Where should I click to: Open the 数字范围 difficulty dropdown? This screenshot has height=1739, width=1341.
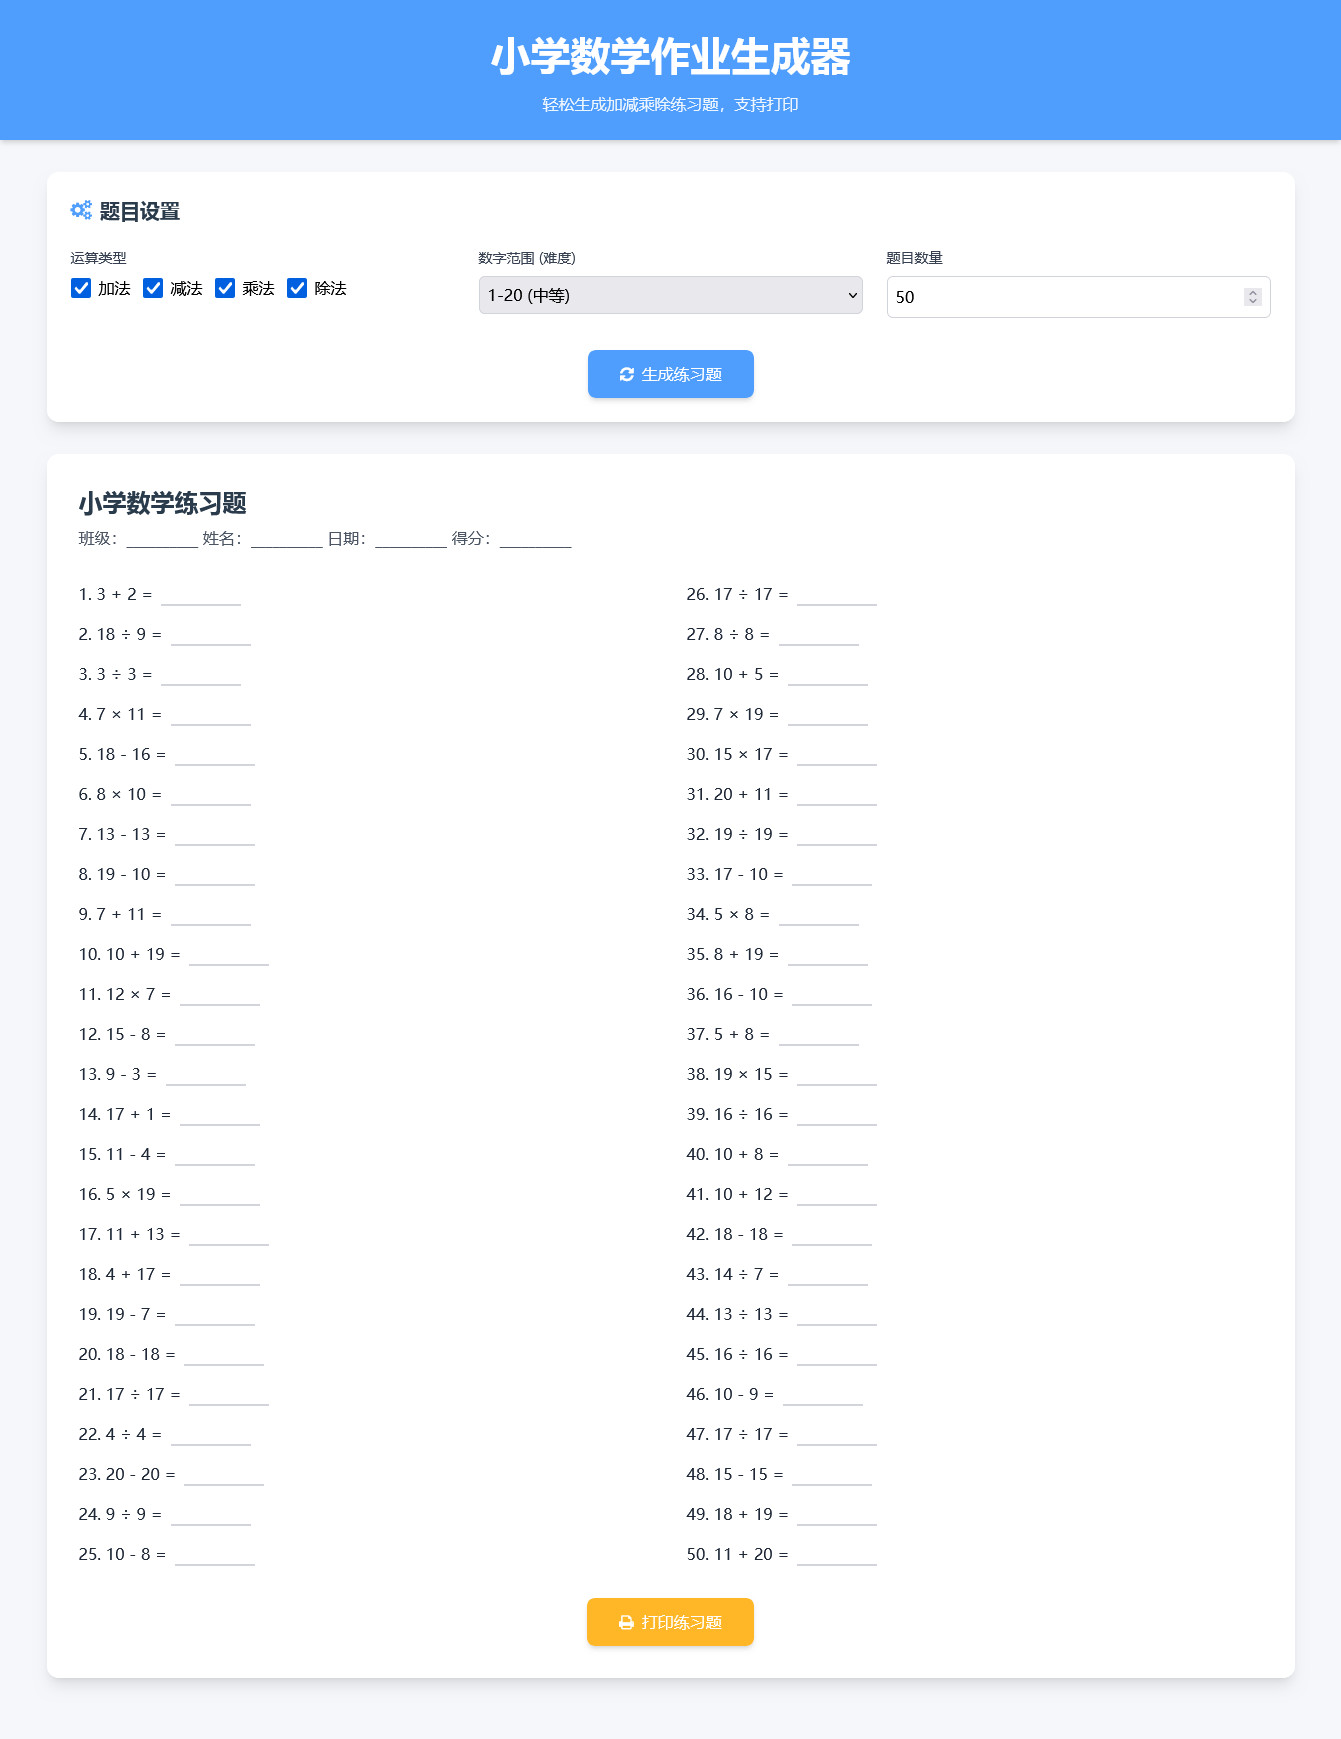[x=670, y=295]
